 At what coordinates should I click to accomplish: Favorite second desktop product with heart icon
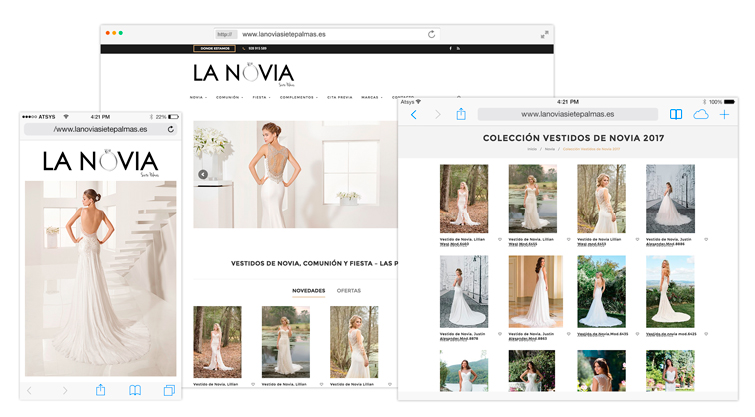click(x=321, y=384)
